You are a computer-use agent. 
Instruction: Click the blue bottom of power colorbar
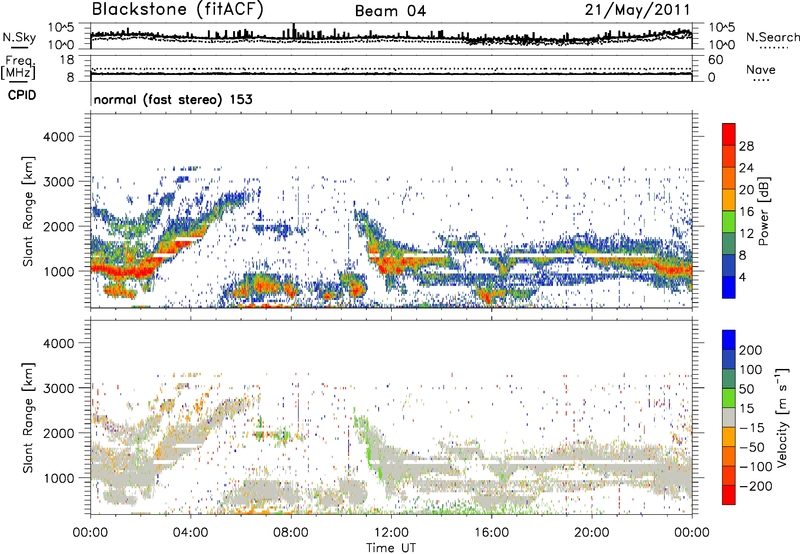pos(729,287)
